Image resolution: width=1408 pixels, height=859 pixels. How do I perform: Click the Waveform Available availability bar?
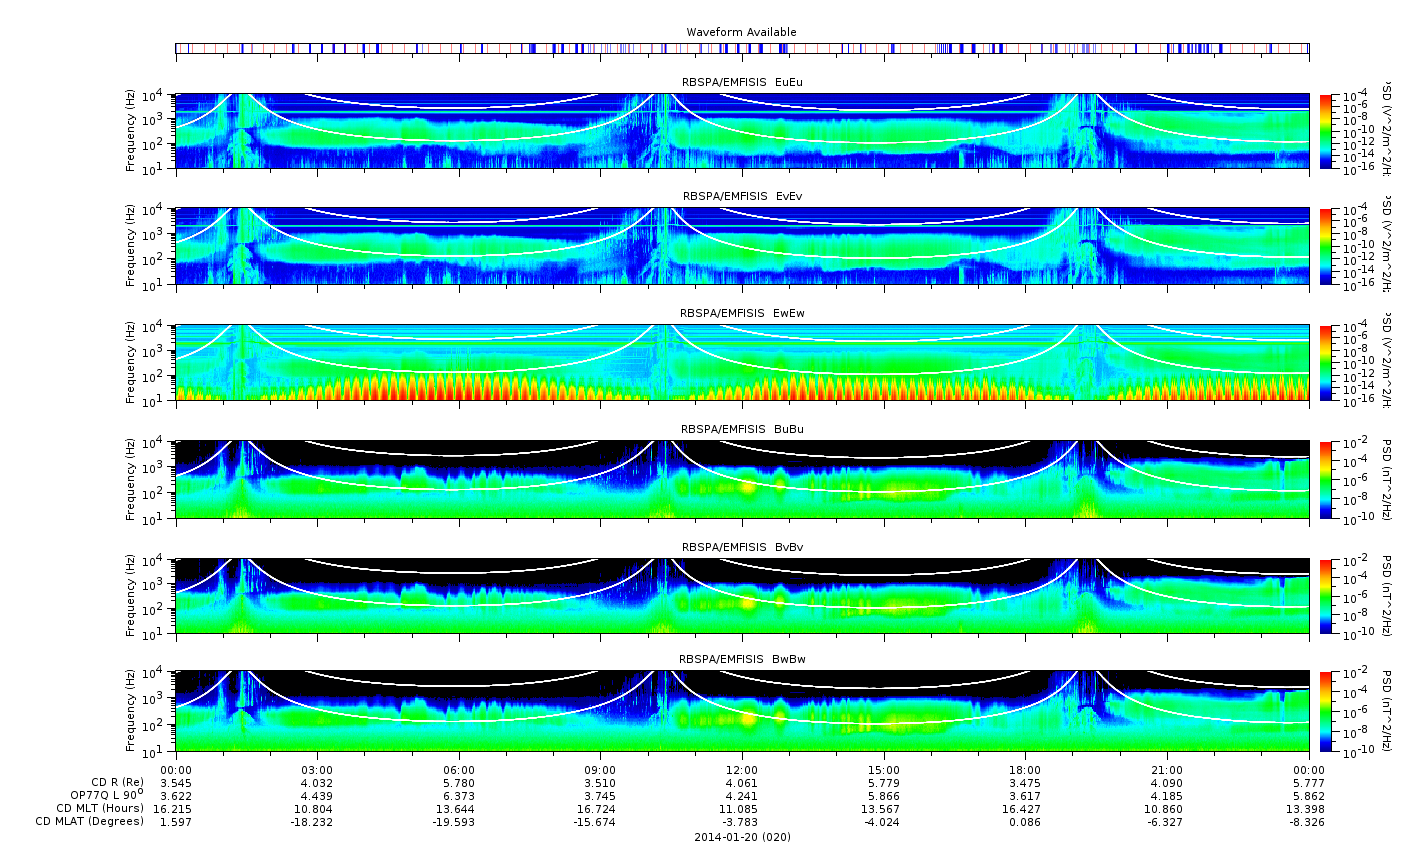point(742,48)
